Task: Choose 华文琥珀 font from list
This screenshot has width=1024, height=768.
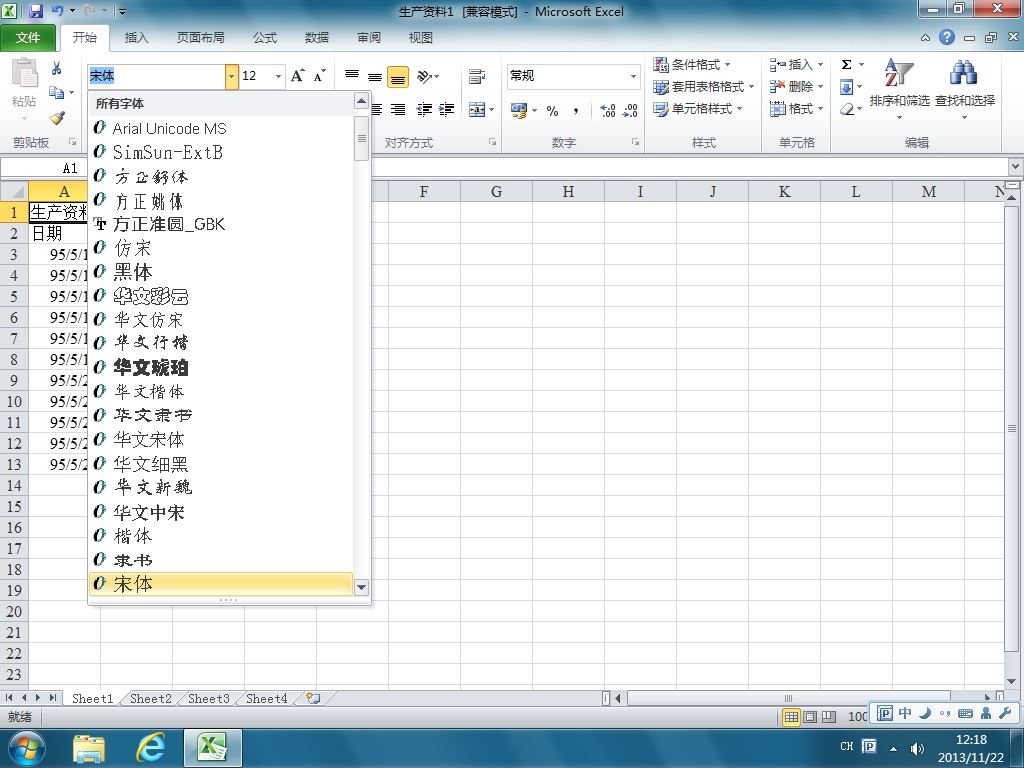Action: tap(221, 367)
